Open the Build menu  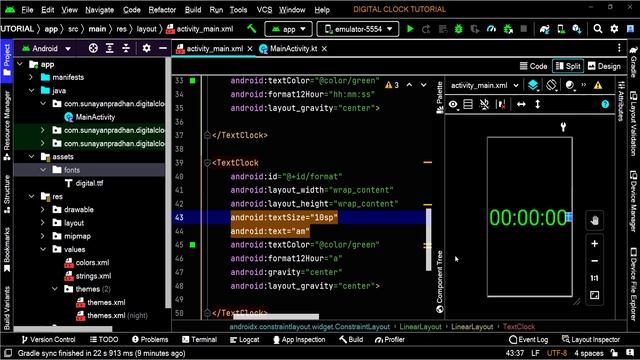pos(193,10)
